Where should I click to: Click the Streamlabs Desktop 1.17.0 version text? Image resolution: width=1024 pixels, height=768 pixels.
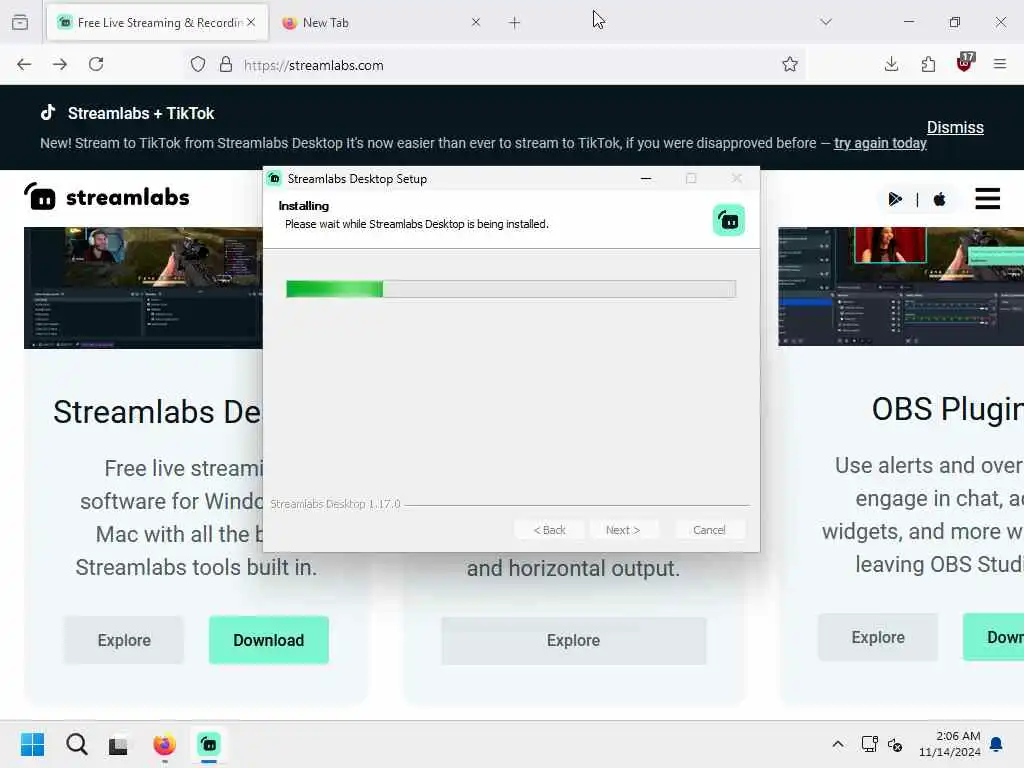point(335,504)
